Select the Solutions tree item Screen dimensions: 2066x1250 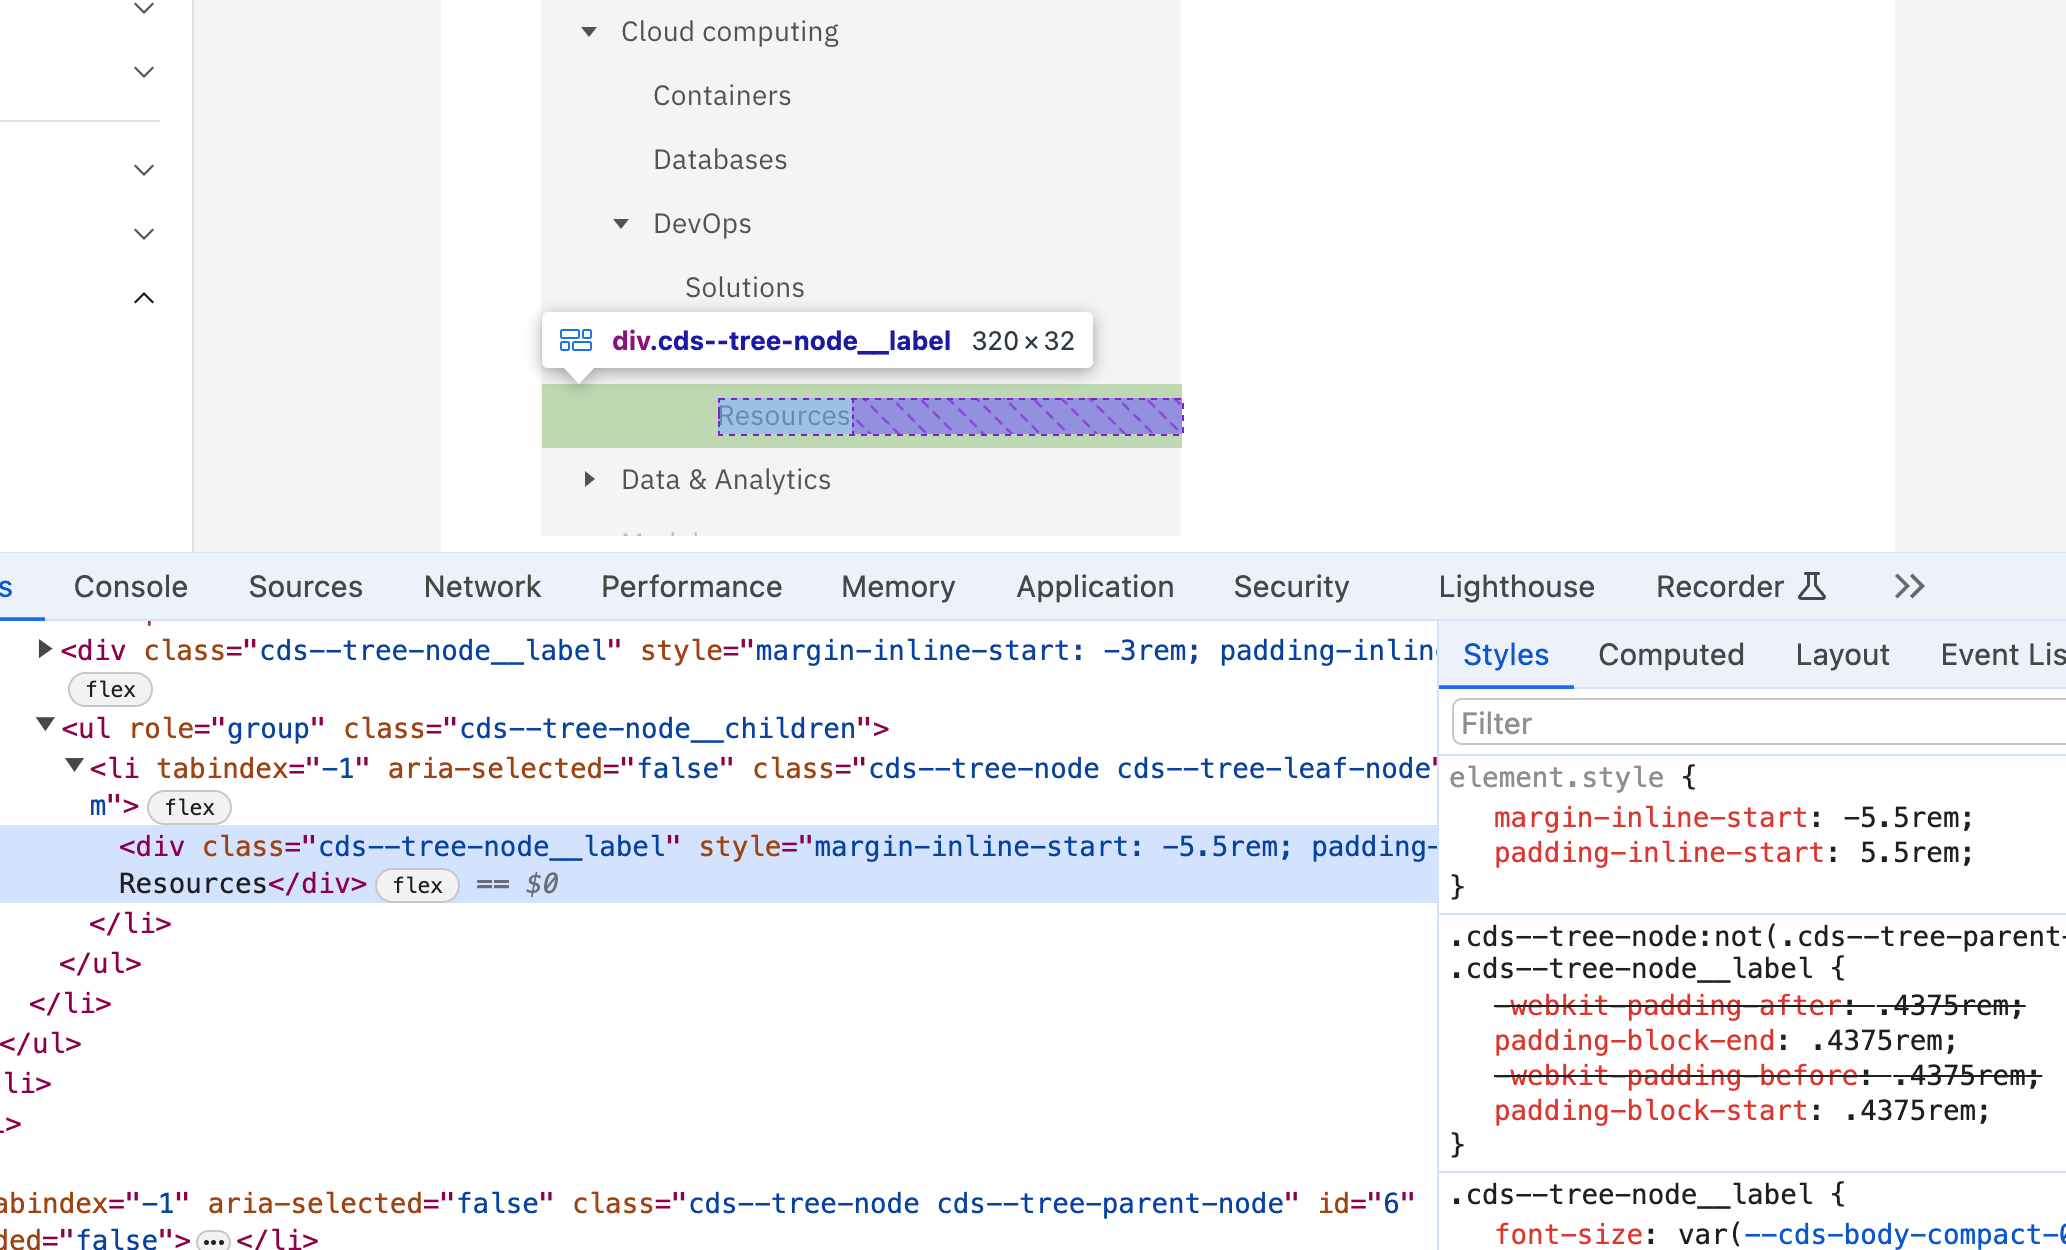tap(744, 288)
